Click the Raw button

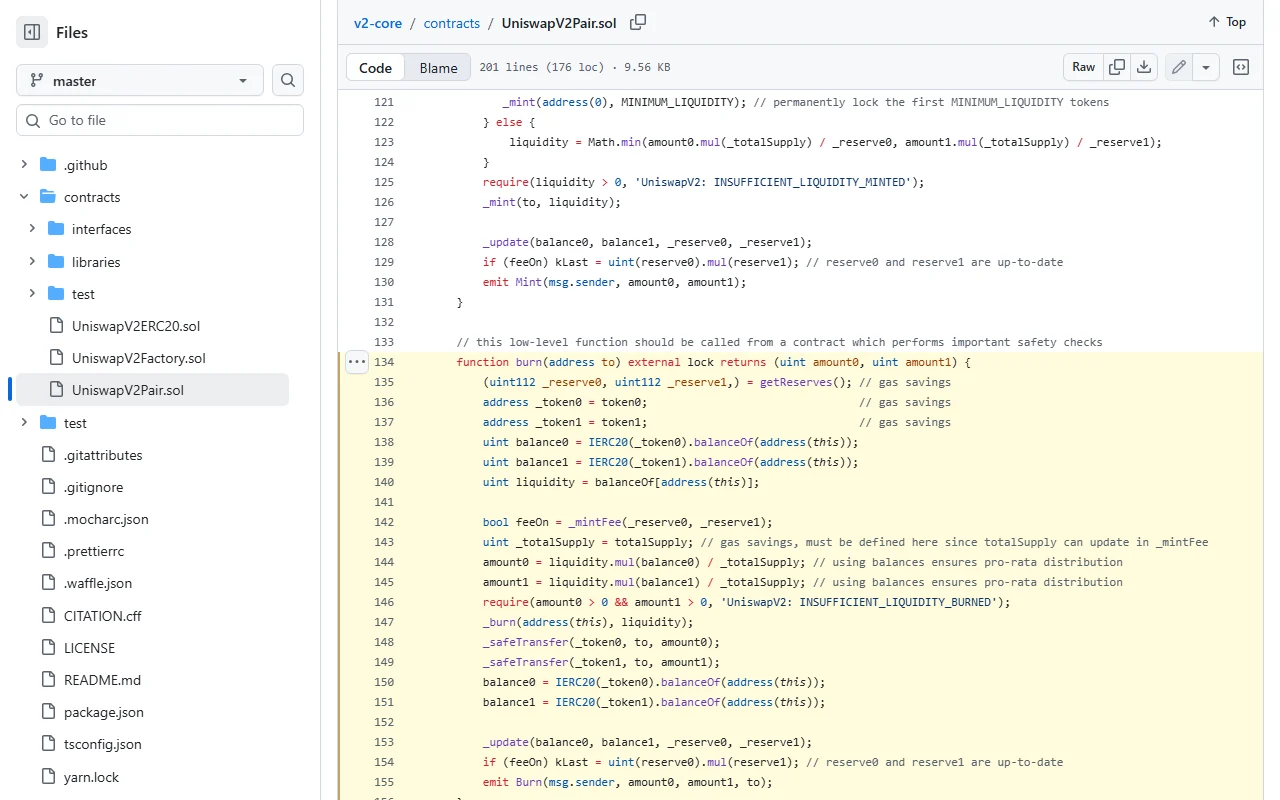(x=1084, y=67)
